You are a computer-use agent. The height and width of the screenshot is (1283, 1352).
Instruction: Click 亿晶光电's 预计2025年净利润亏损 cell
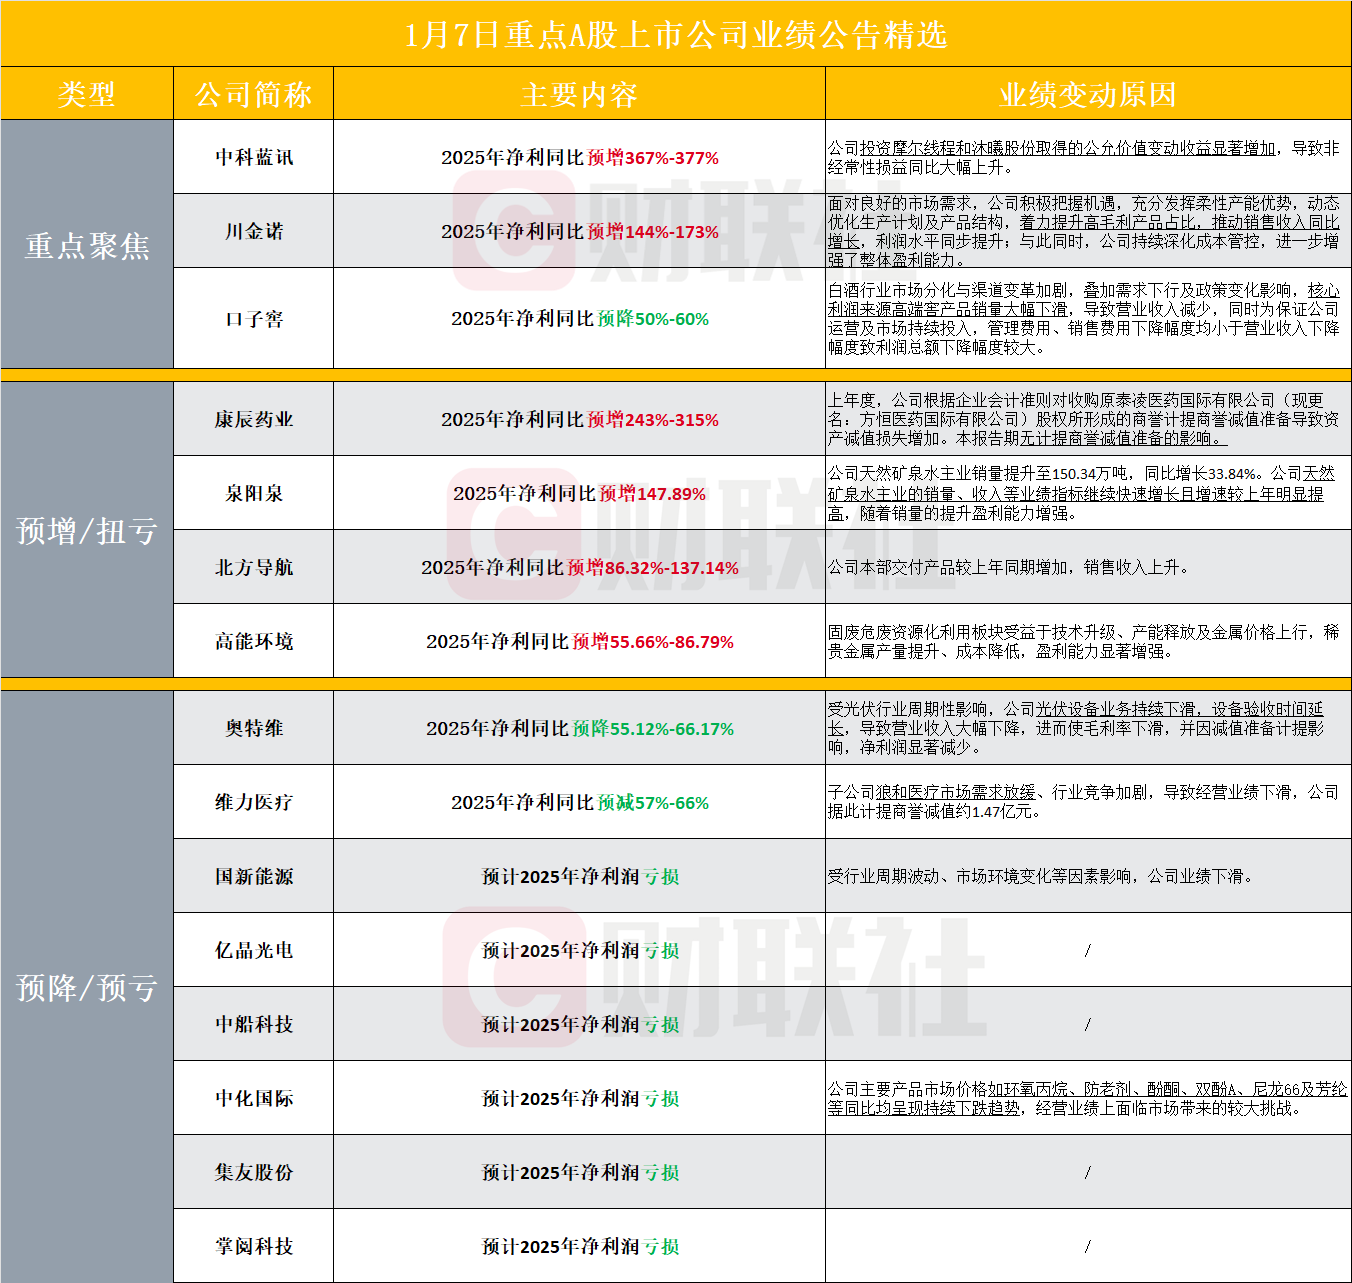point(580,950)
